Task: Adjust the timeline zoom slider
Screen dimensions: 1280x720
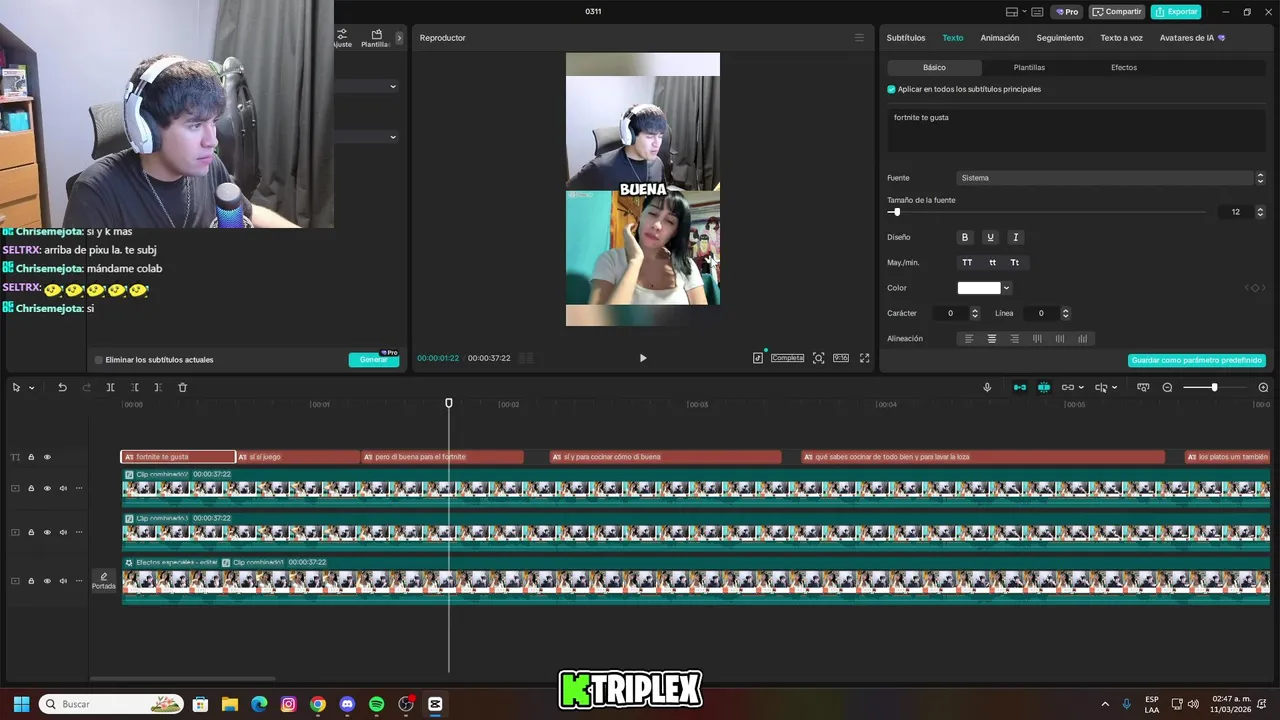Action: coord(1214,387)
